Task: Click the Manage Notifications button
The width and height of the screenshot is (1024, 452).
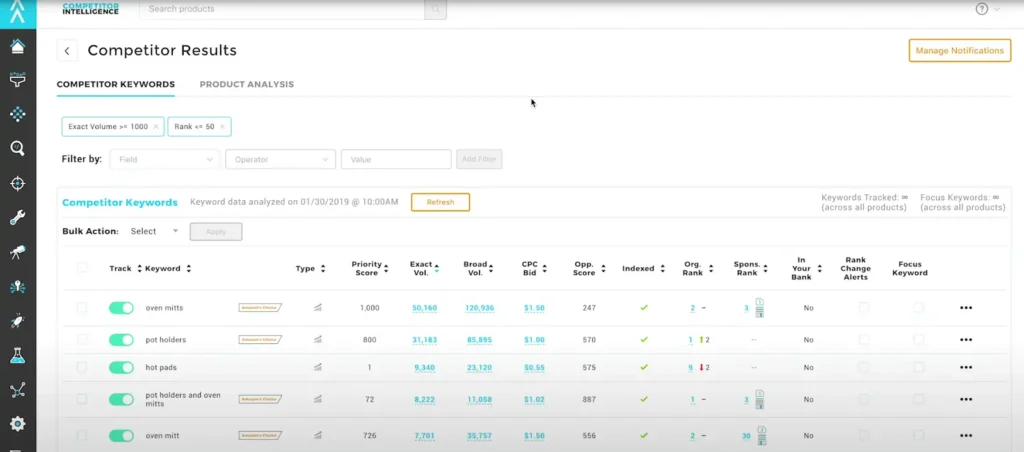Action: [x=959, y=51]
